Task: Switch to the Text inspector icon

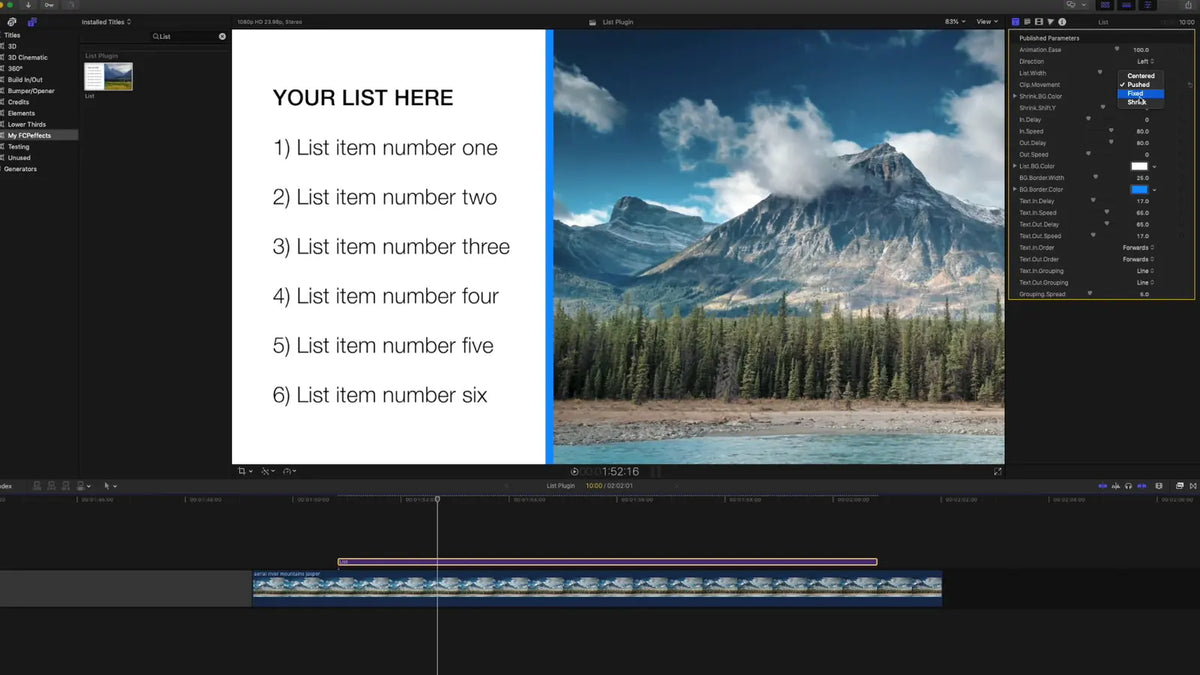Action: (1027, 21)
